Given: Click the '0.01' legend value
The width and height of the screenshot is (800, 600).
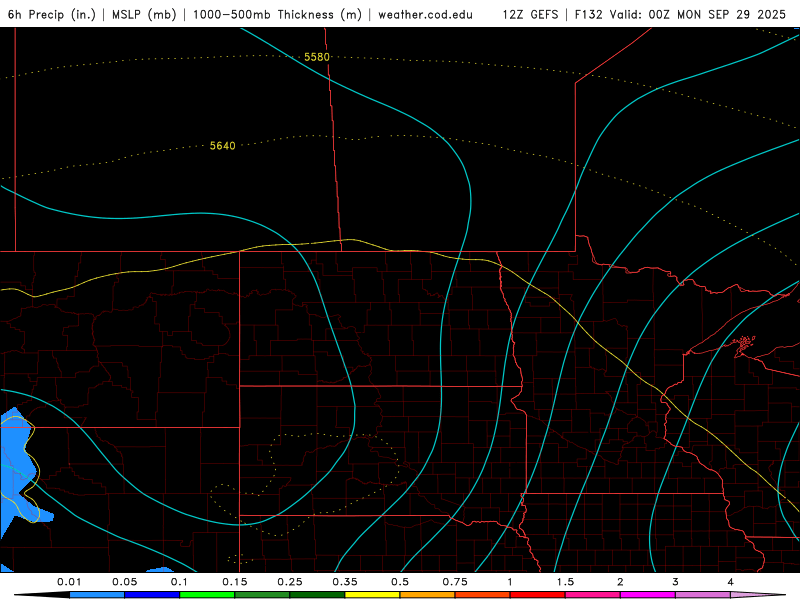Looking at the screenshot, I should point(69,582).
